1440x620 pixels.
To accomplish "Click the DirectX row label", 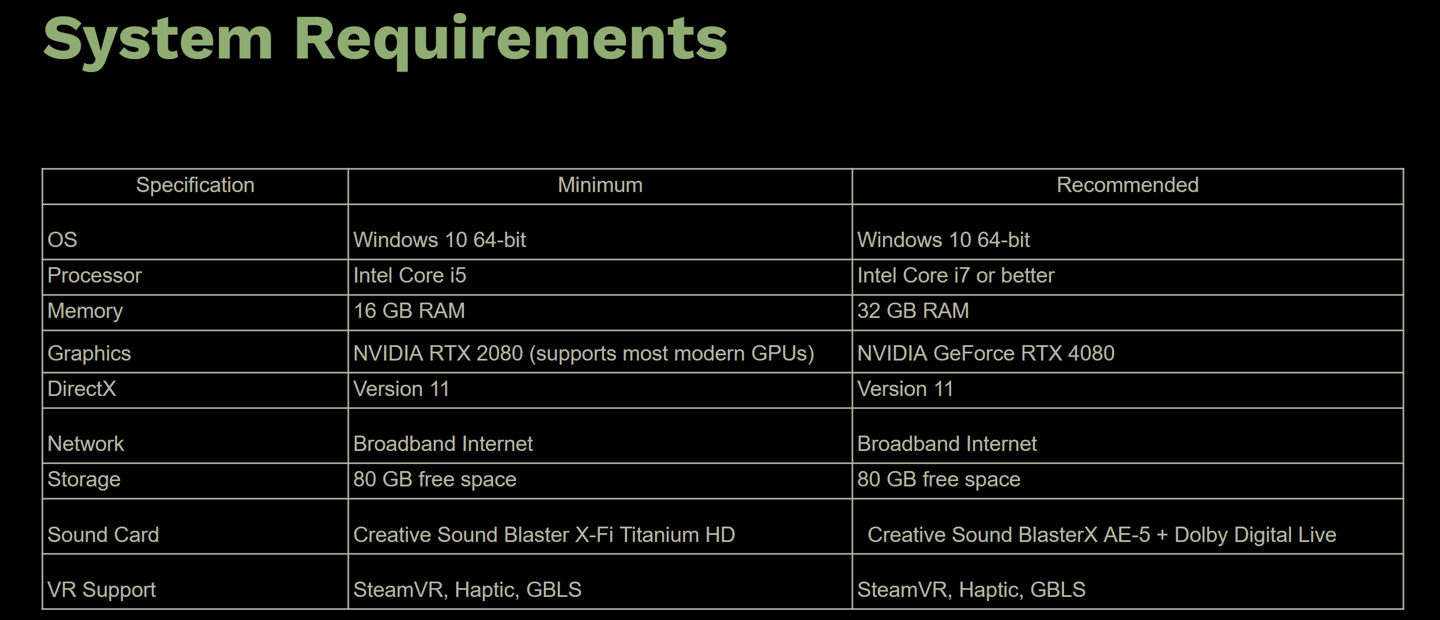I will point(82,389).
